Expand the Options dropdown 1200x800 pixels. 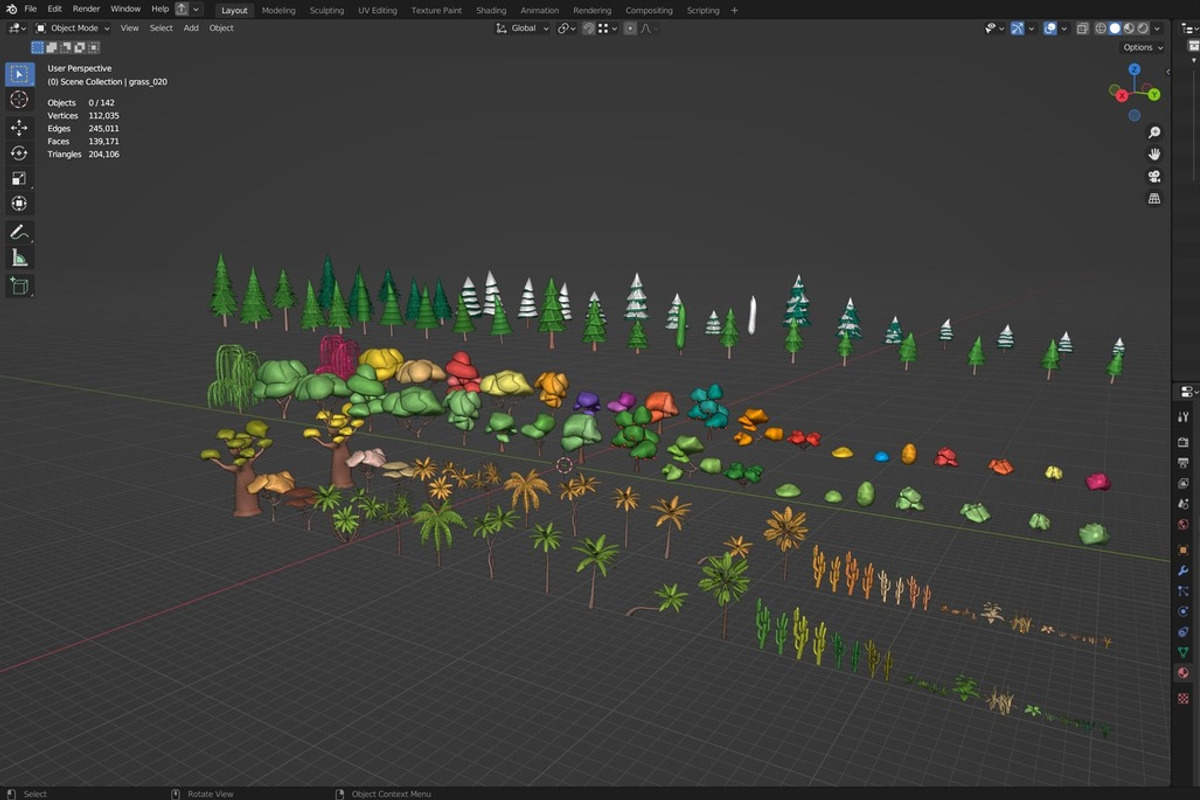pyautogui.click(x=1142, y=47)
